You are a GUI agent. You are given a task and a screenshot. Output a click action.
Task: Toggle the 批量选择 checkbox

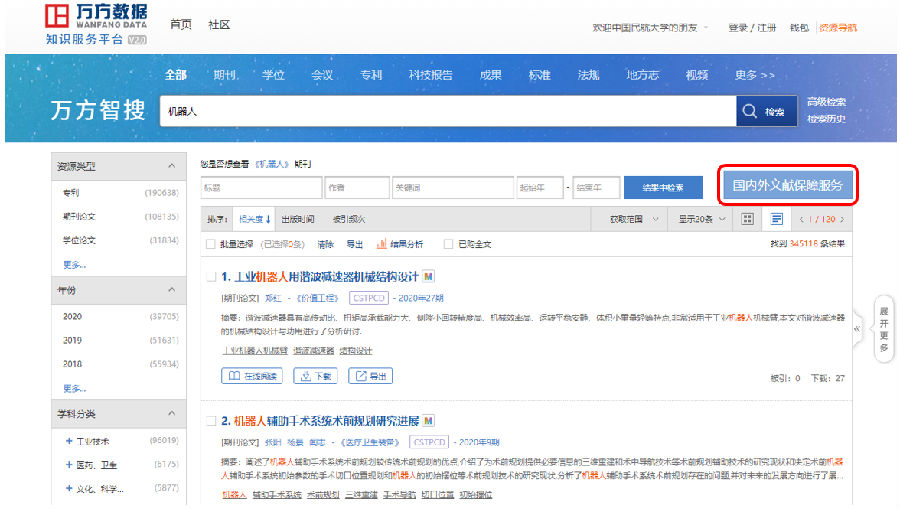point(210,243)
